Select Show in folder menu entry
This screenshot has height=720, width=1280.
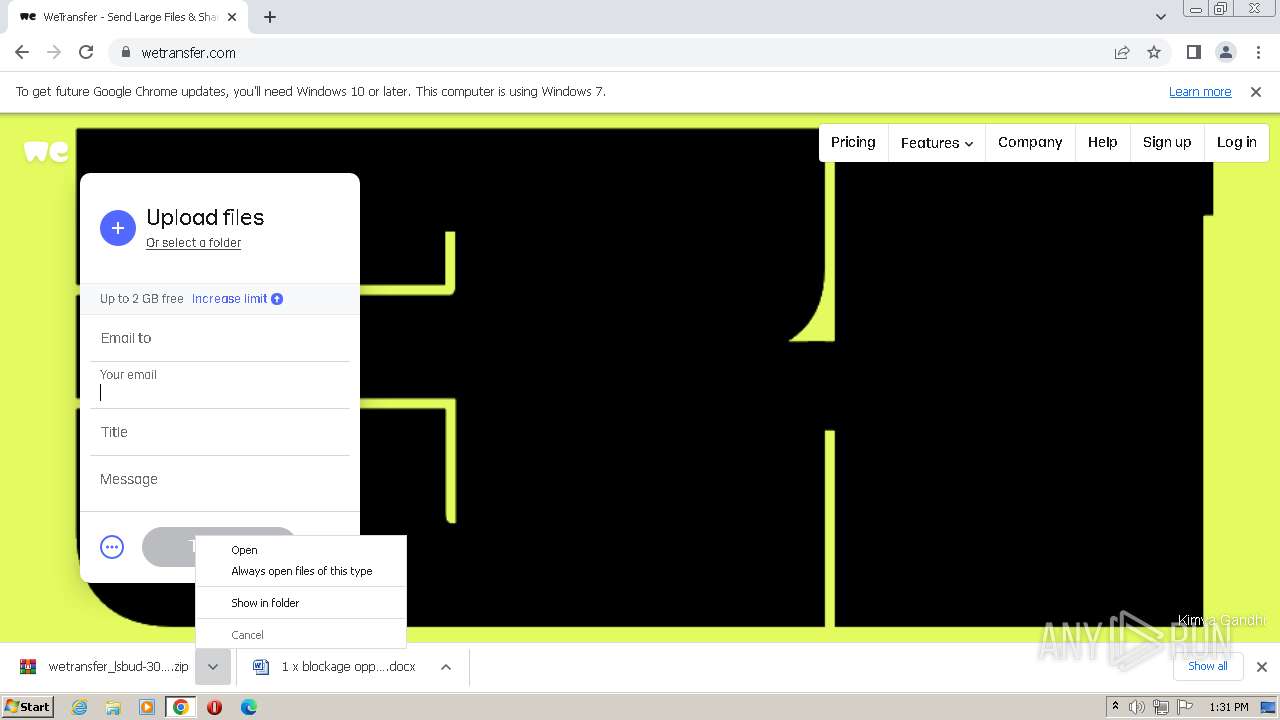301,603
